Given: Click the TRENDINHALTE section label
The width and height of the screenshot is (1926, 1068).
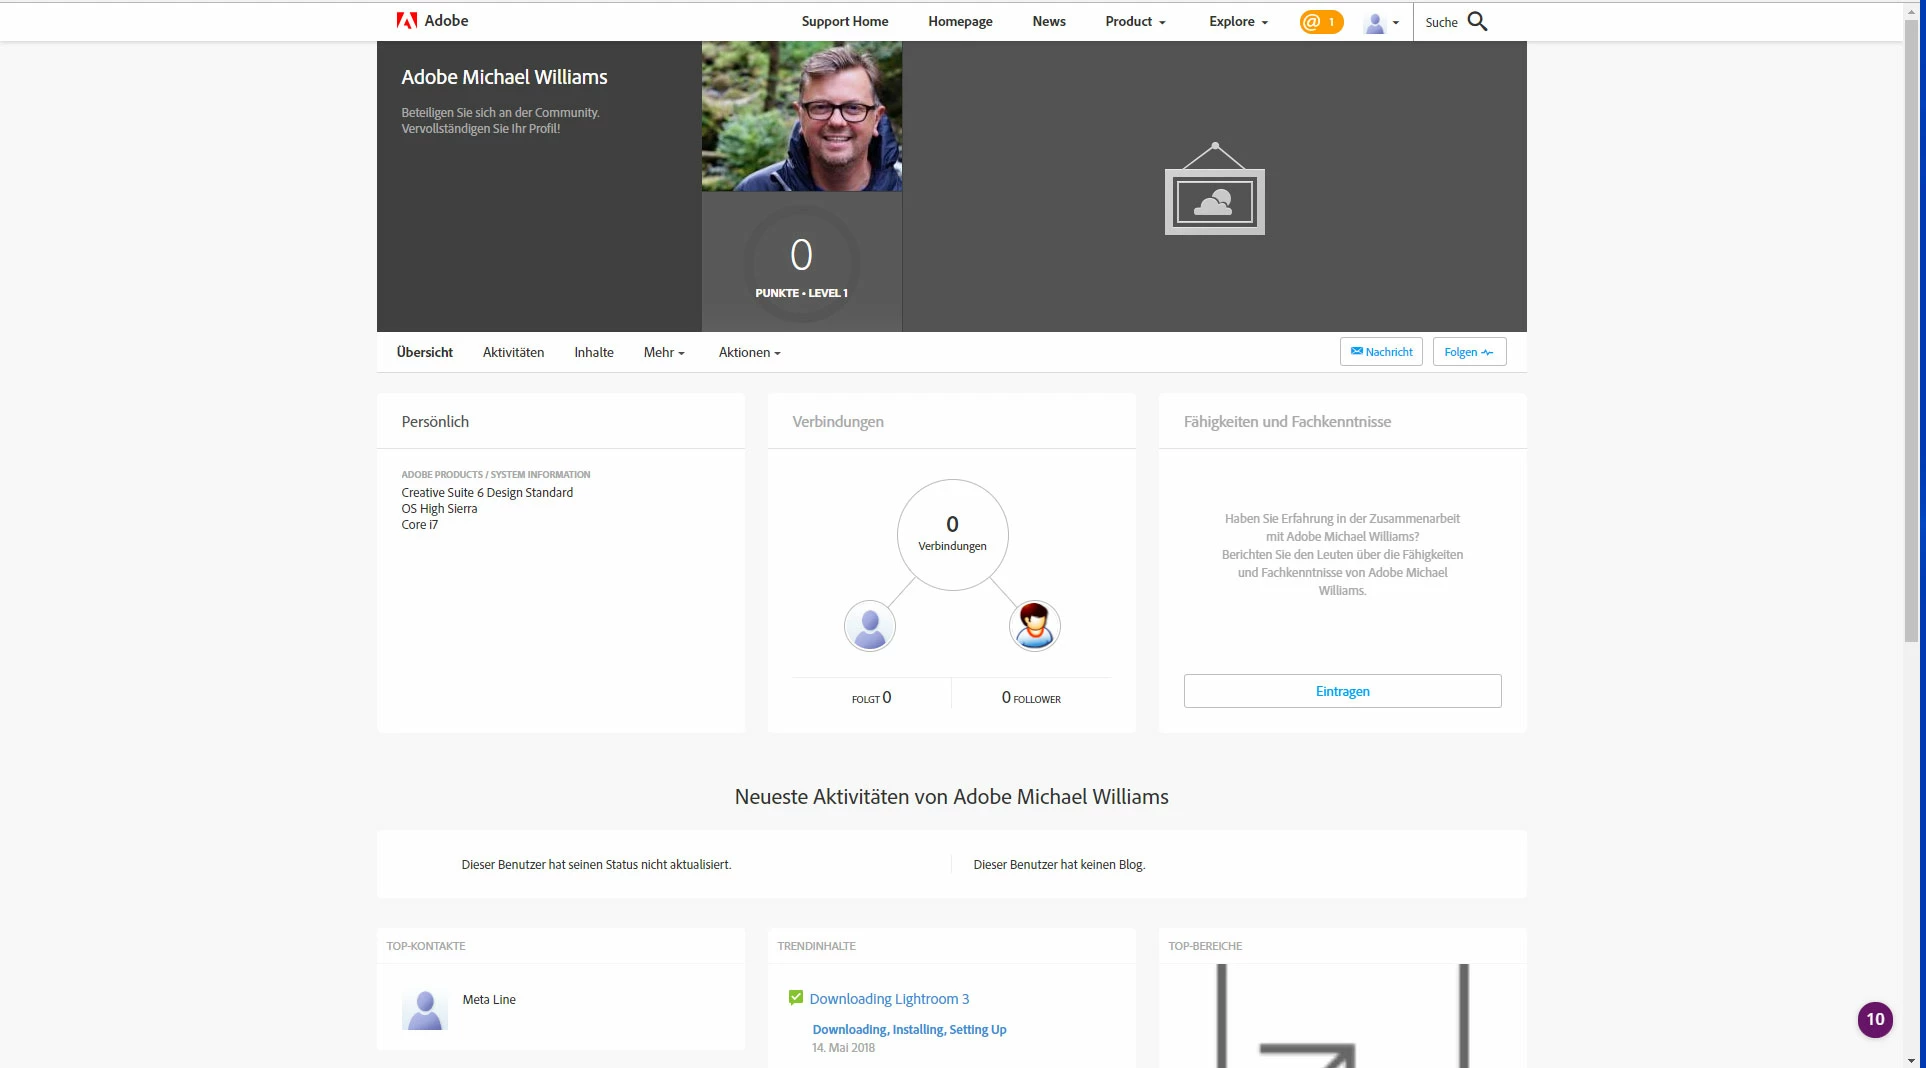Looking at the screenshot, I should point(816,946).
